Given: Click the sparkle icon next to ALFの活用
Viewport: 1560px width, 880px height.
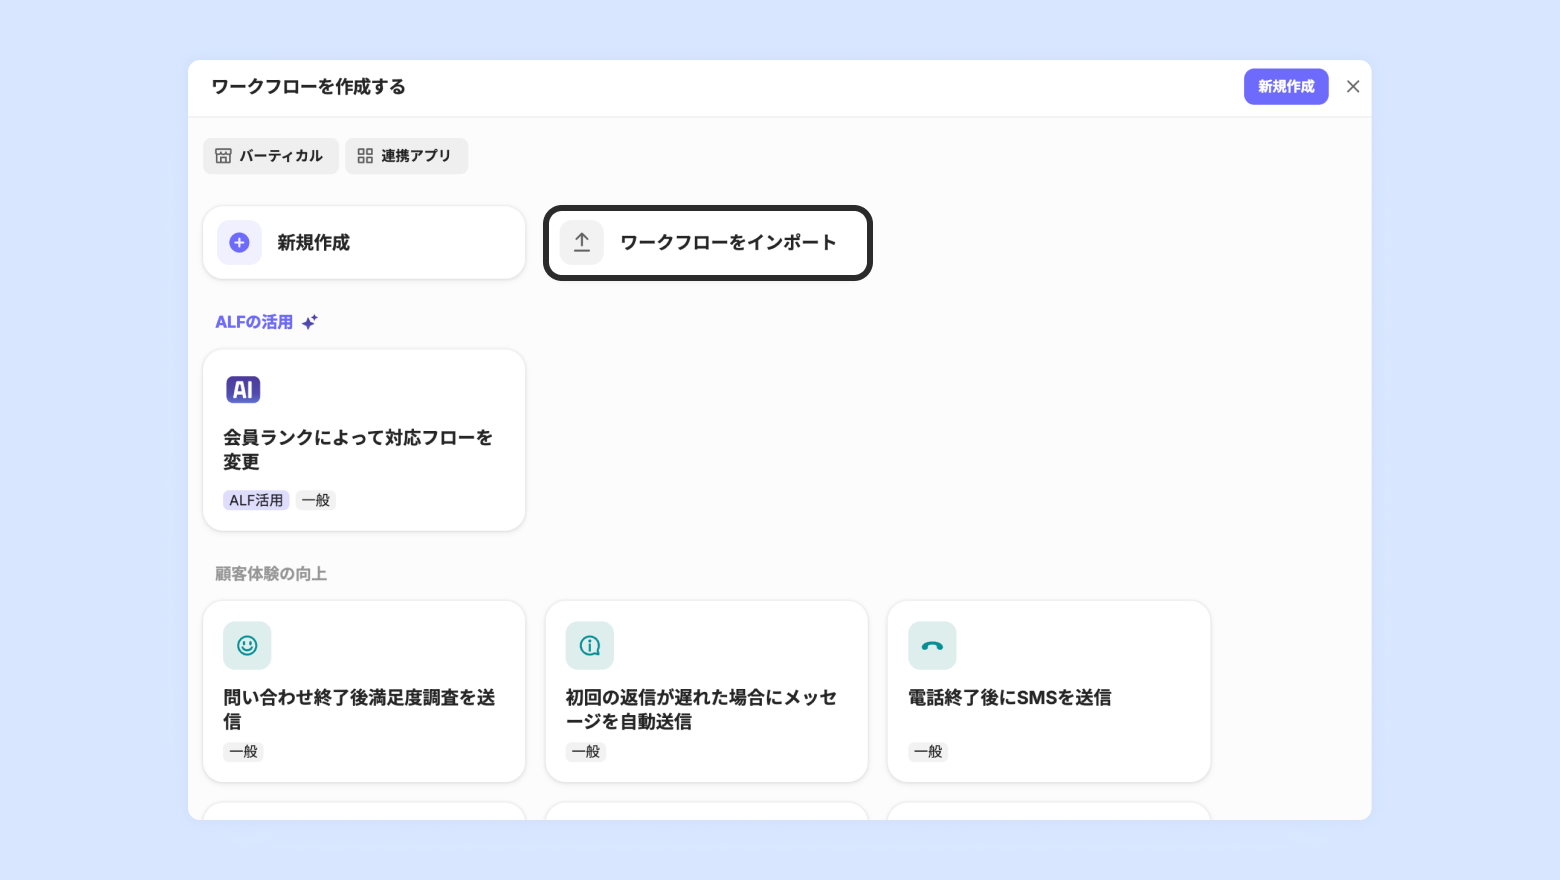Looking at the screenshot, I should (310, 322).
